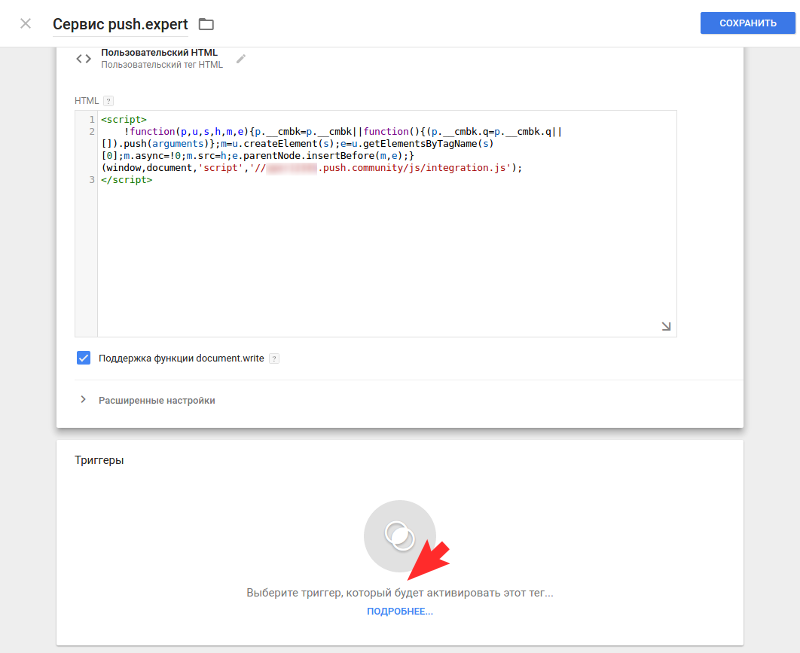Screen dimensions: 800x653
Task: Click the Выберите триггер placeholder text
Action: click(400, 593)
